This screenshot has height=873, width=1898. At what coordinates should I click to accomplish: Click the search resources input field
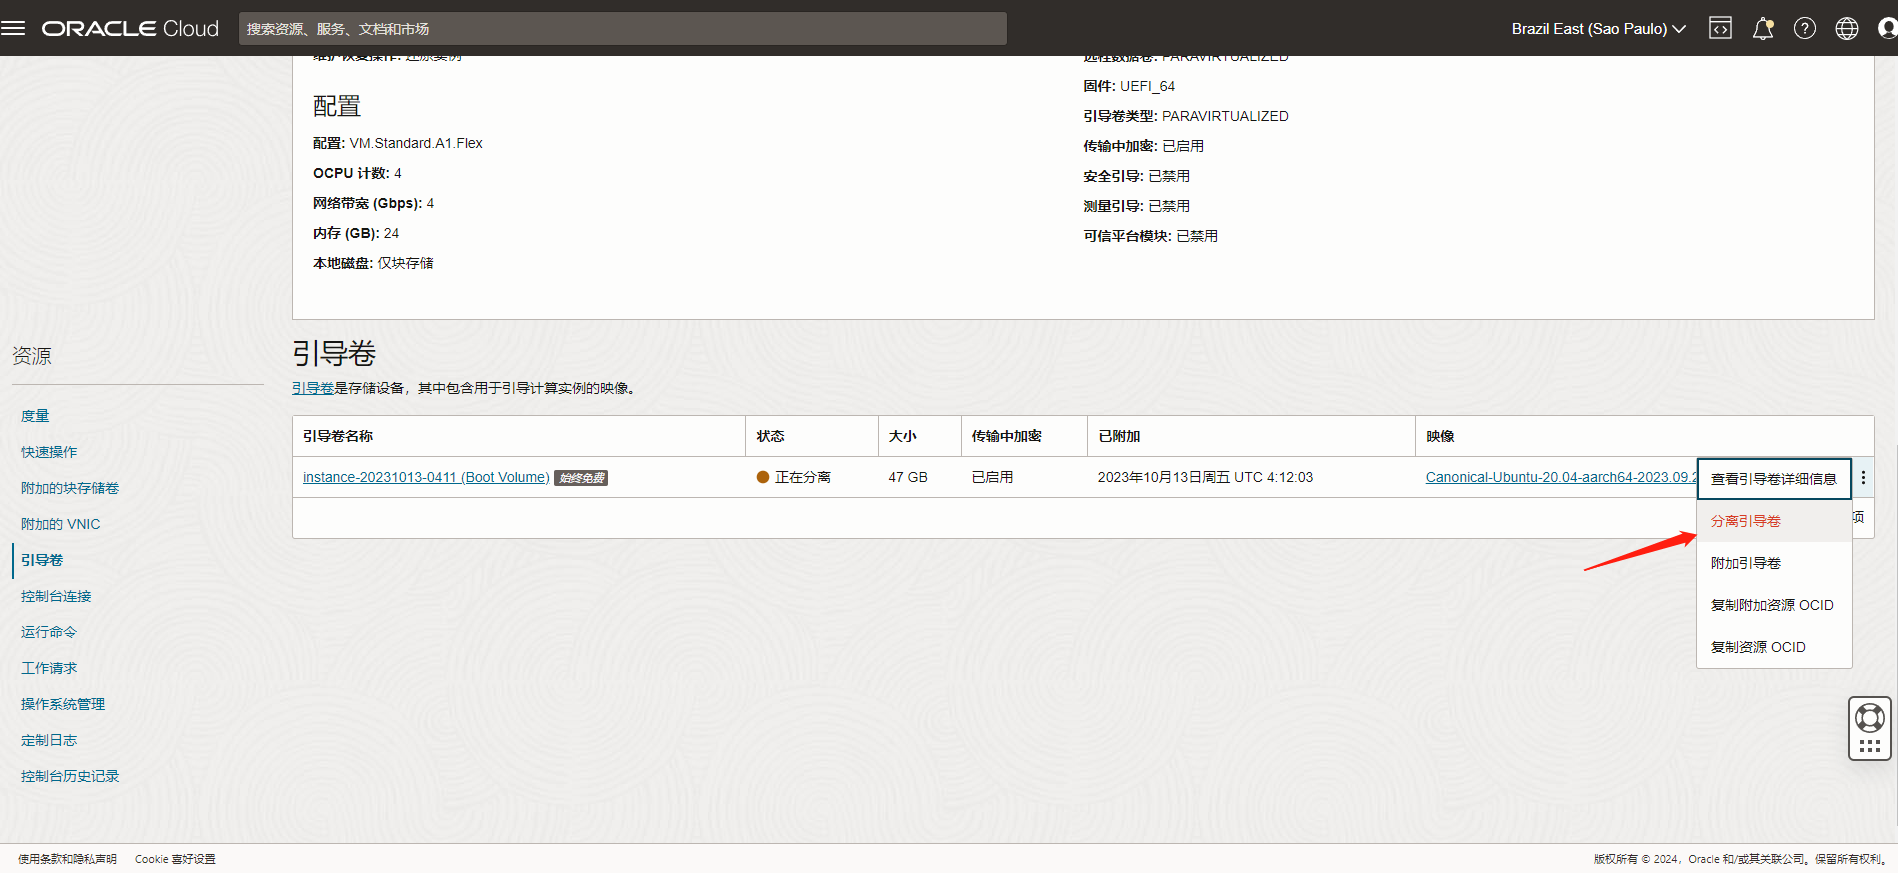[622, 29]
